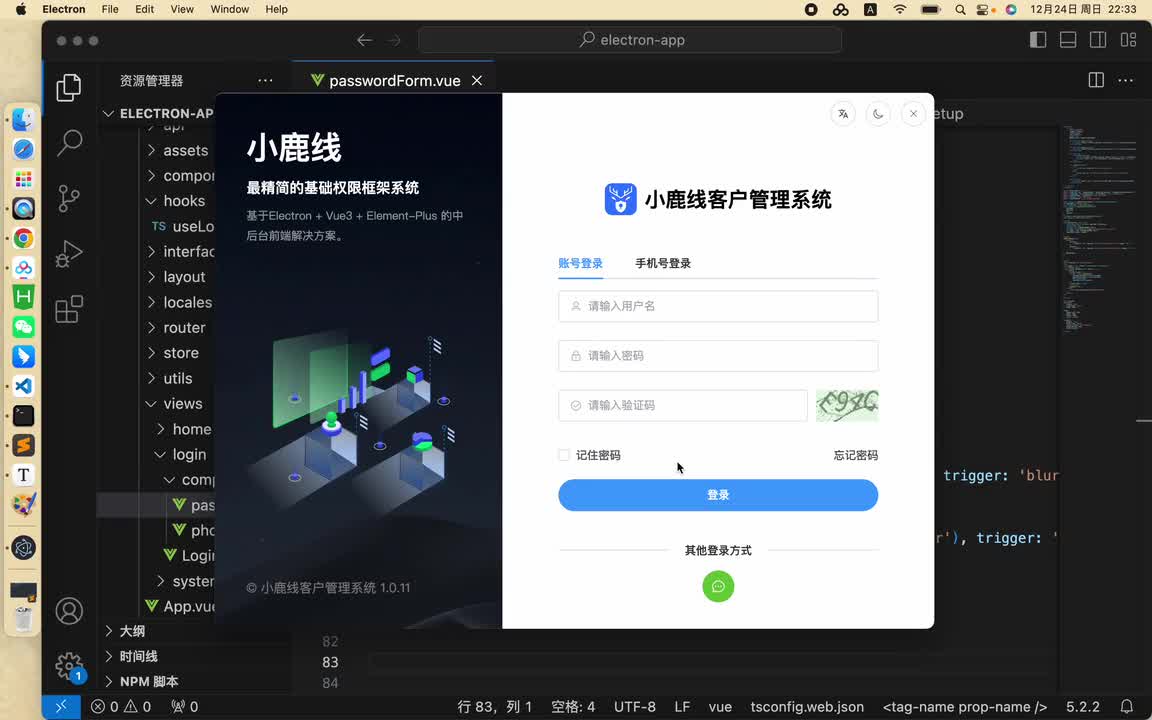The height and width of the screenshot is (720, 1152).
Task: Click the username input field
Action: (x=718, y=306)
